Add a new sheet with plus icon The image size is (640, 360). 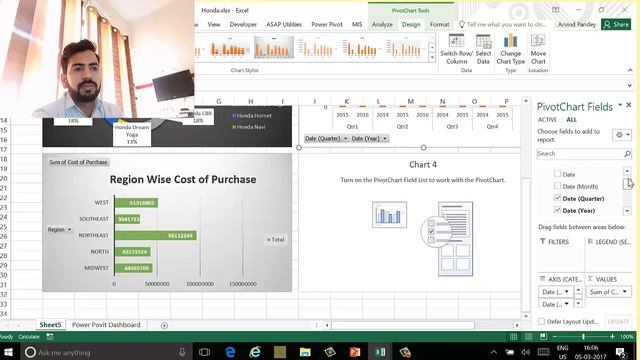coord(164,325)
